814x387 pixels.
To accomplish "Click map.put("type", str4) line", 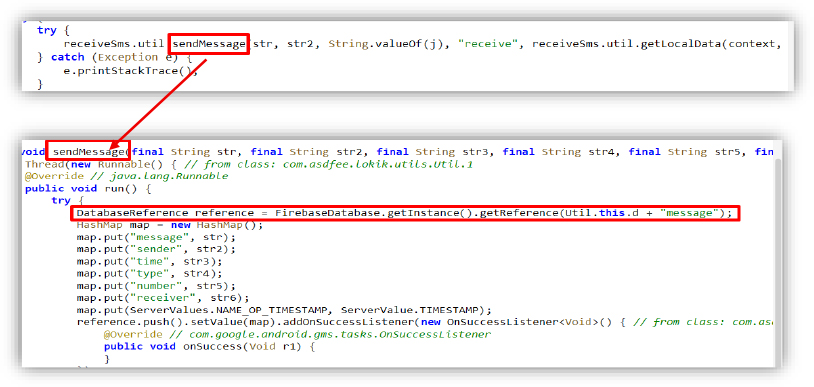I will click(150, 274).
